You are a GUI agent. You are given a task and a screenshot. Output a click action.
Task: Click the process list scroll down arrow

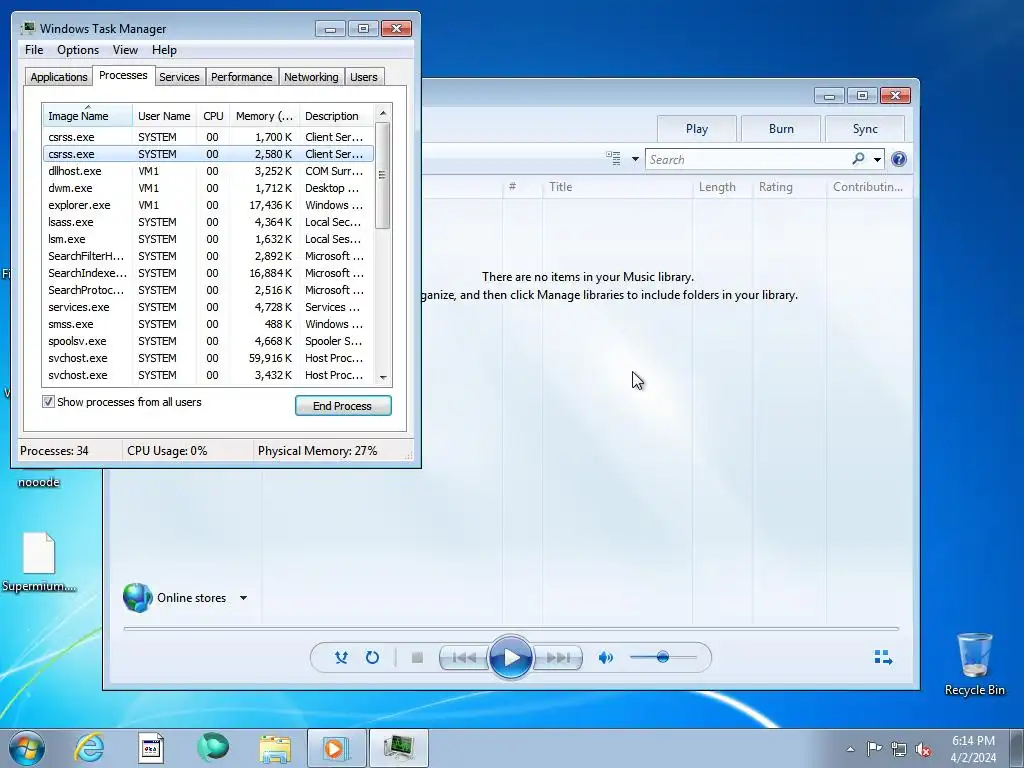click(383, 377)
